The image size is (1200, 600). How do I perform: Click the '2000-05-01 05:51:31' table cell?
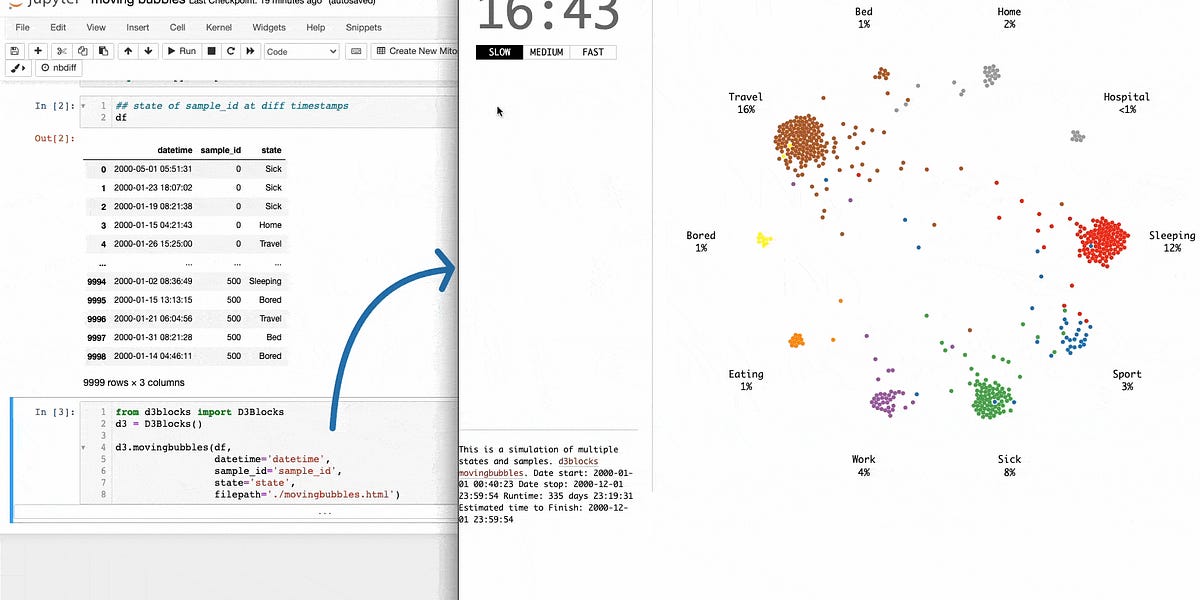tap(153, 169)
